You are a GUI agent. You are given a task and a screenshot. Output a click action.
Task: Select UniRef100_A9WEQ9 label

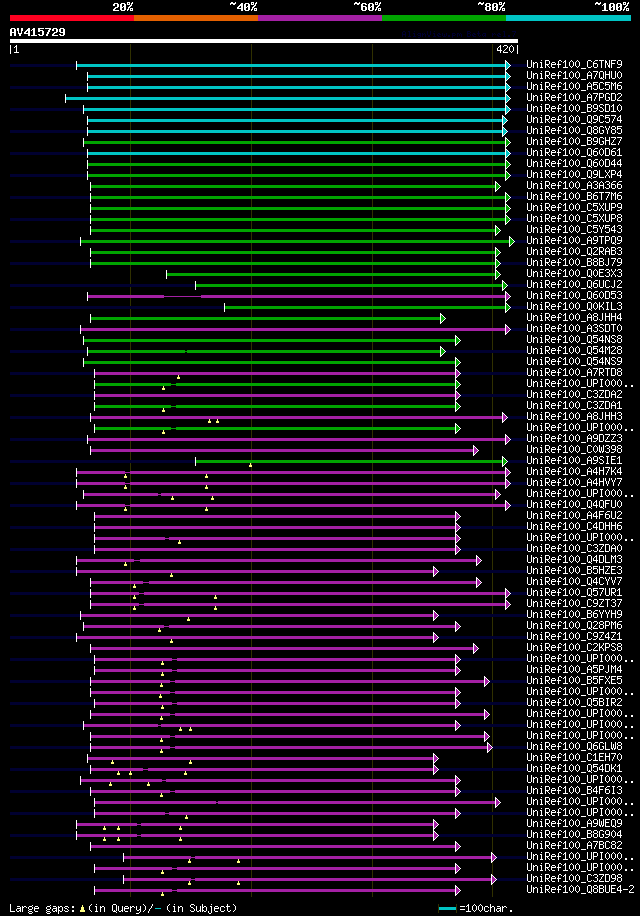click(x=575, y=823)
